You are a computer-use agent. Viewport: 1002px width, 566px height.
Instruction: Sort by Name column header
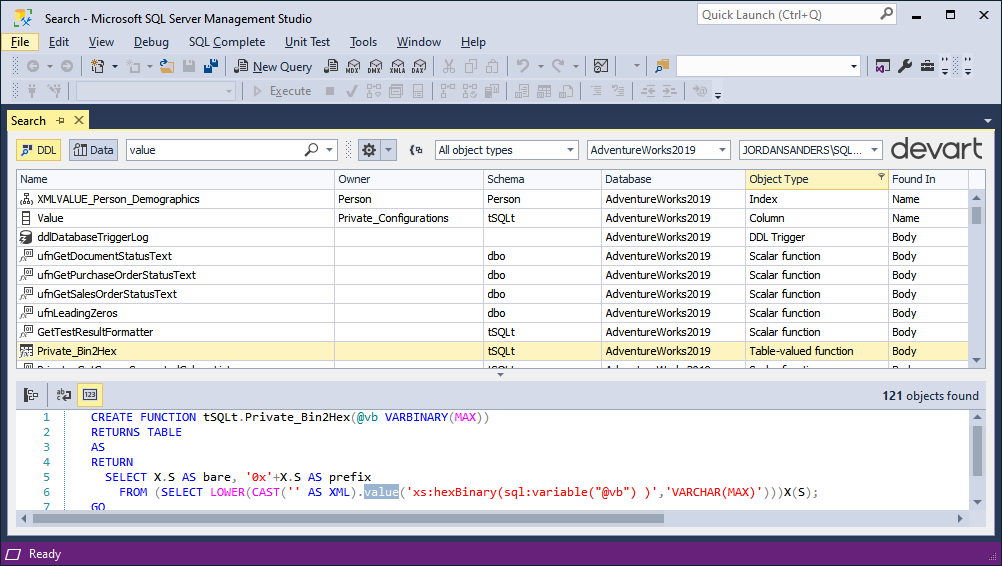pyautogui.click(x=176, y=179)
